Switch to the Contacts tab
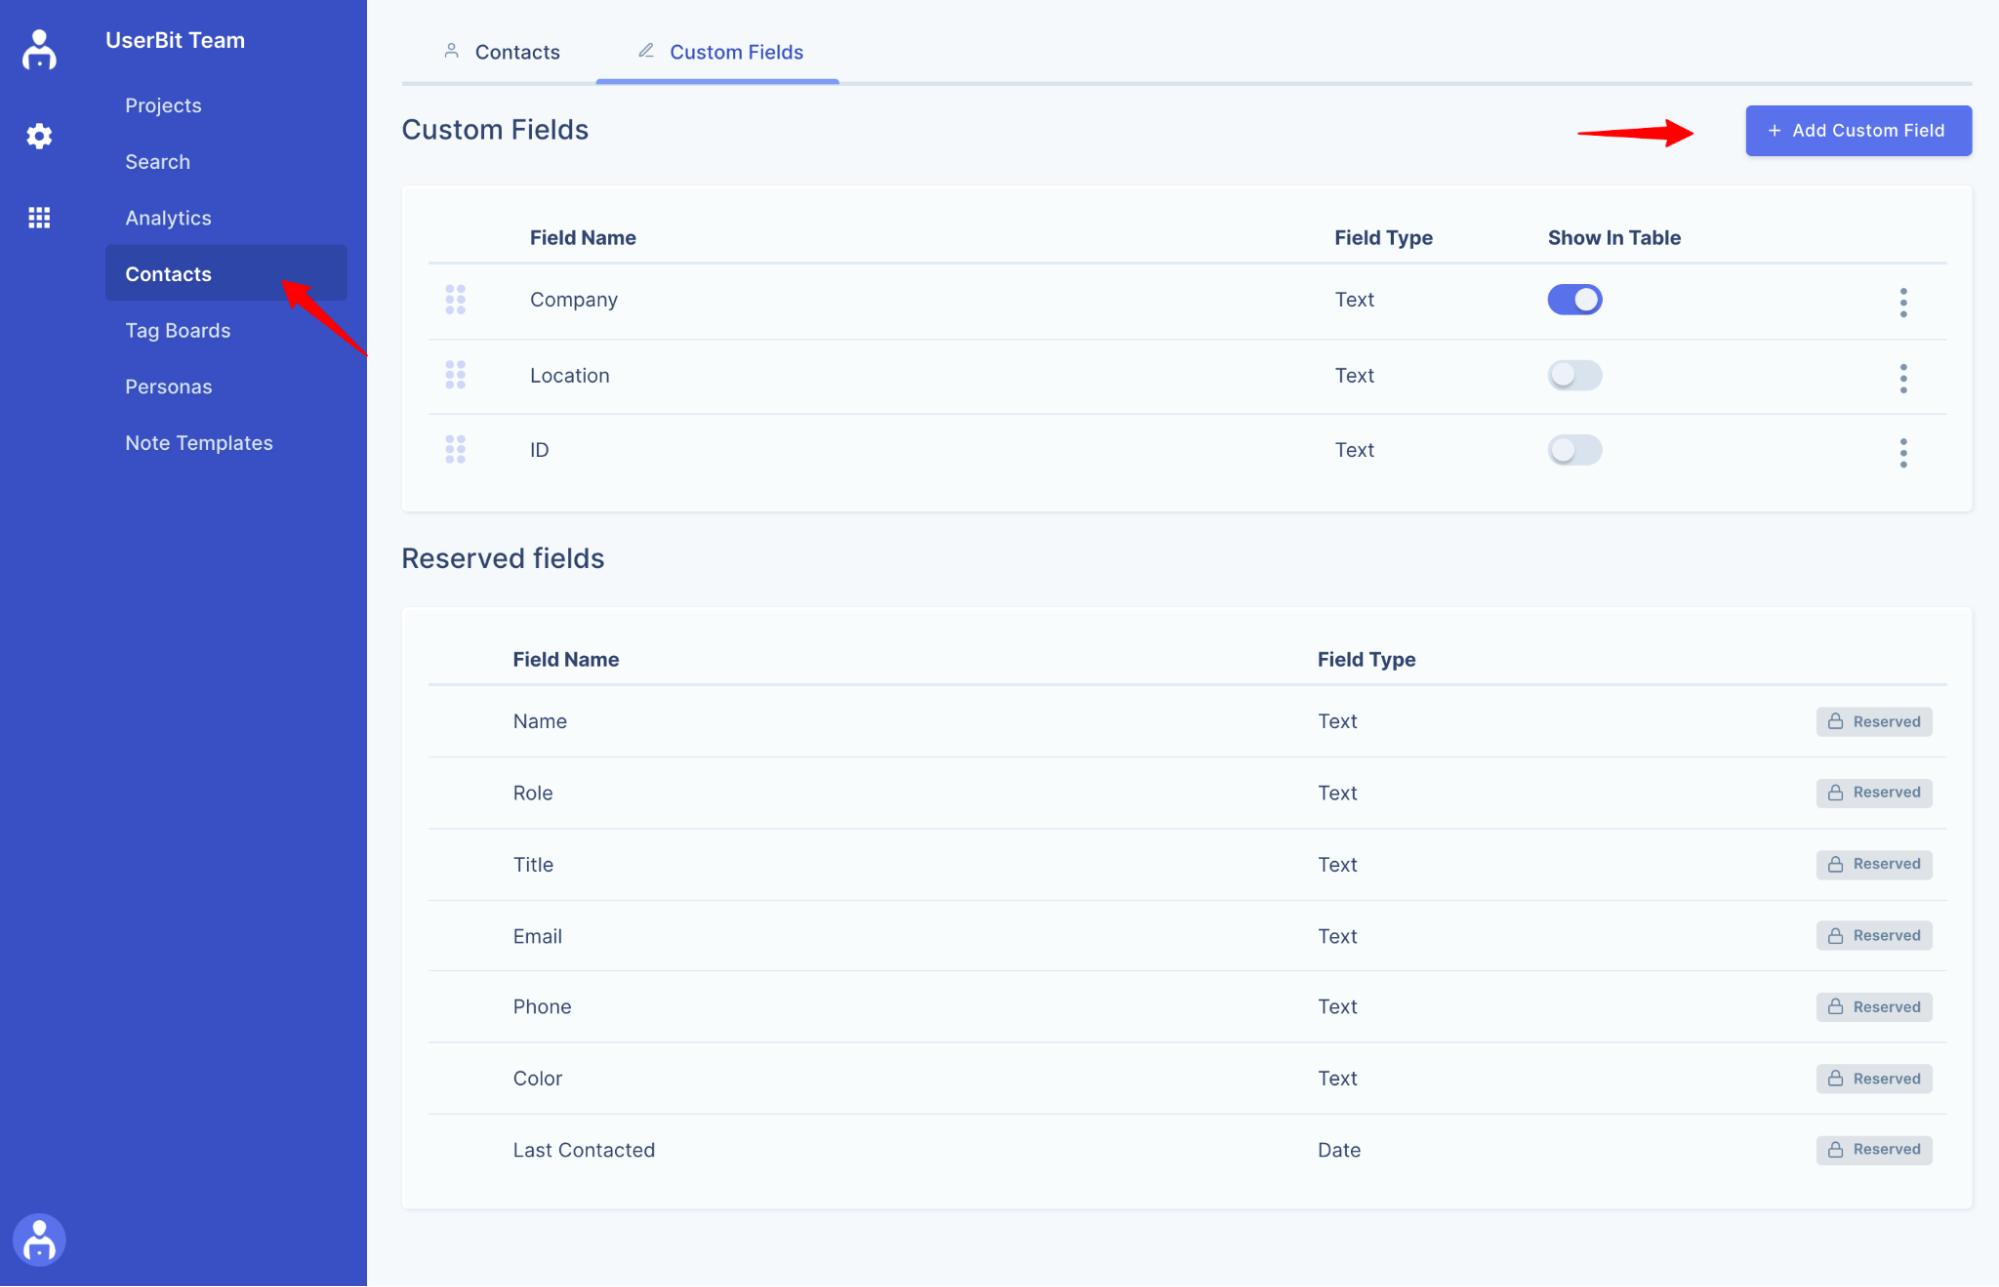This screenshot has height=1287, width=1999. point(501,52)
